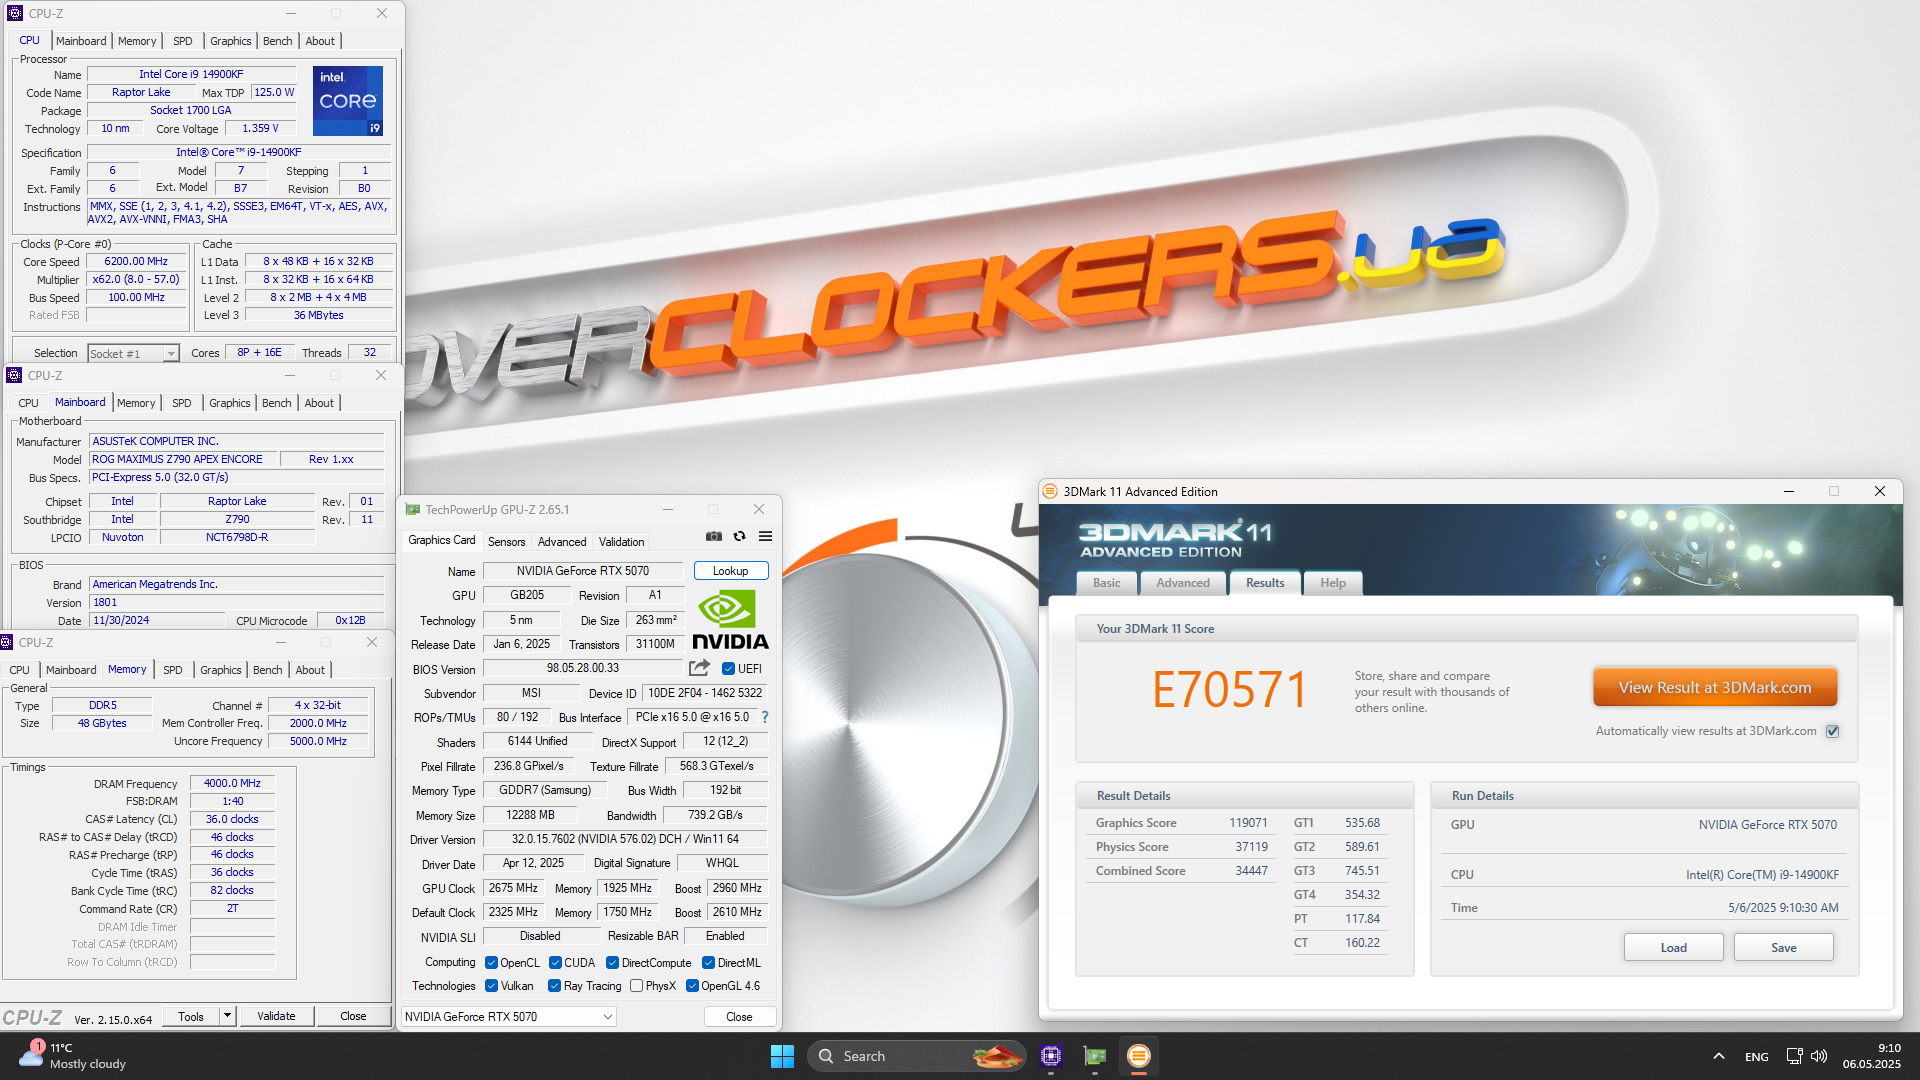Viewport: 1920px width, 1080px height.
Task: Click clock and date in taskbar
Action: 1871,1056
